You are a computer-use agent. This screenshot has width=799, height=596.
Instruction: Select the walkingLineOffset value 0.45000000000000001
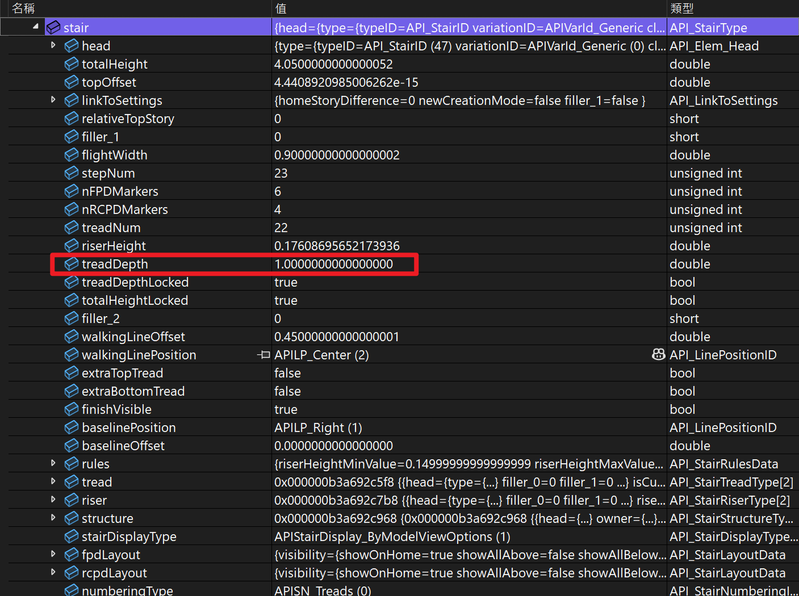click(337, 337)
